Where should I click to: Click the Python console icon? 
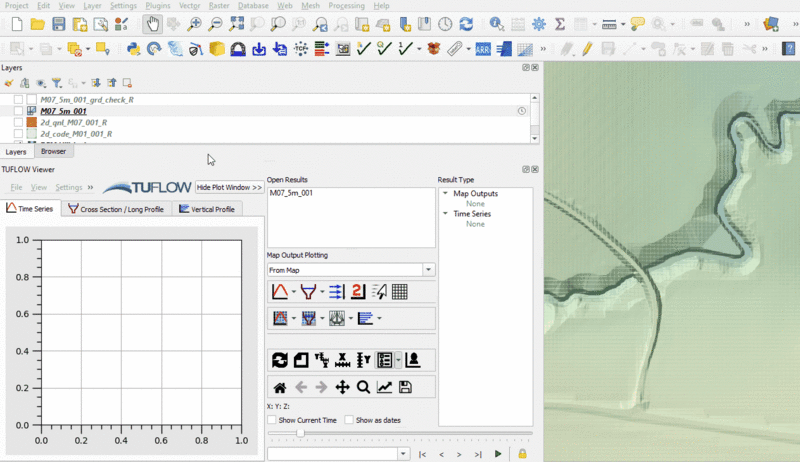pyautogui.click(x=133, y=48)
